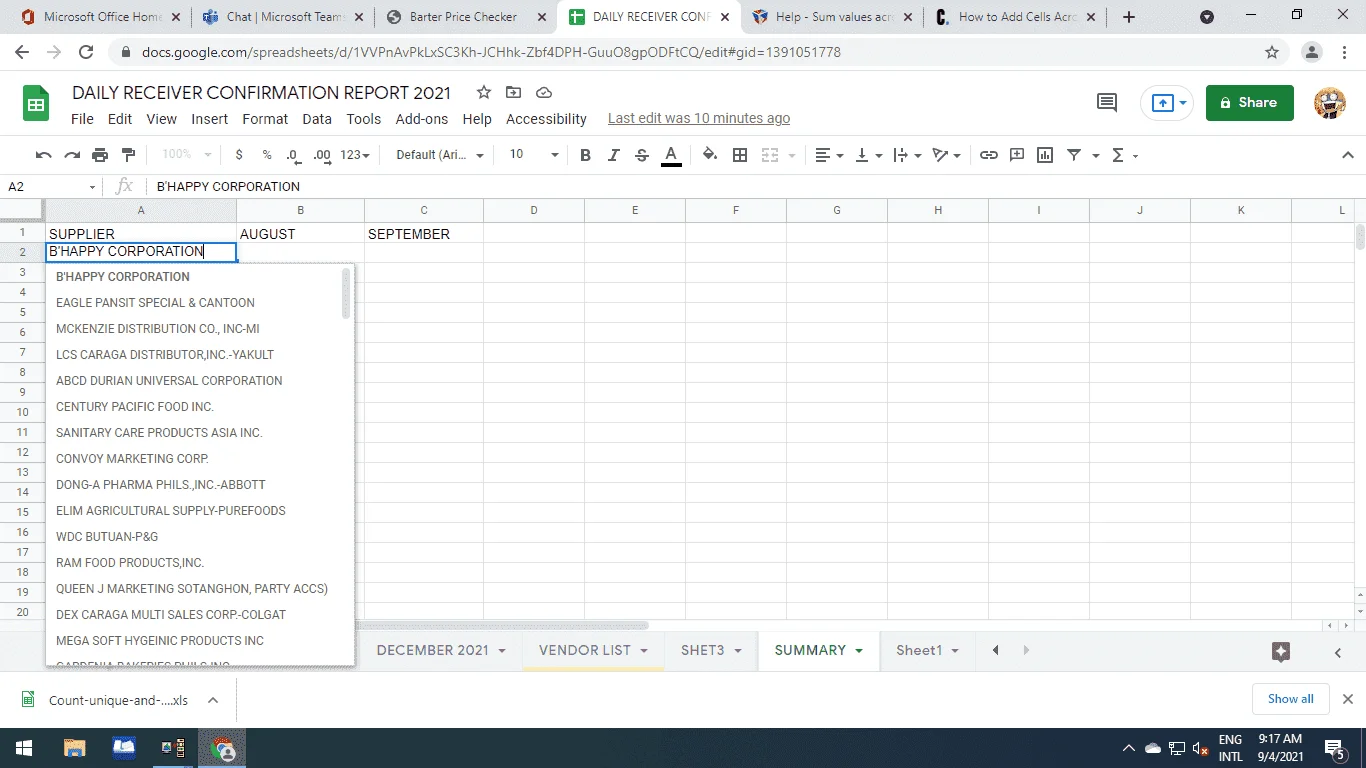Screen dimensions: 1366x768
Task: Create a filter using the funnel icon
Action: [1074, 155]
